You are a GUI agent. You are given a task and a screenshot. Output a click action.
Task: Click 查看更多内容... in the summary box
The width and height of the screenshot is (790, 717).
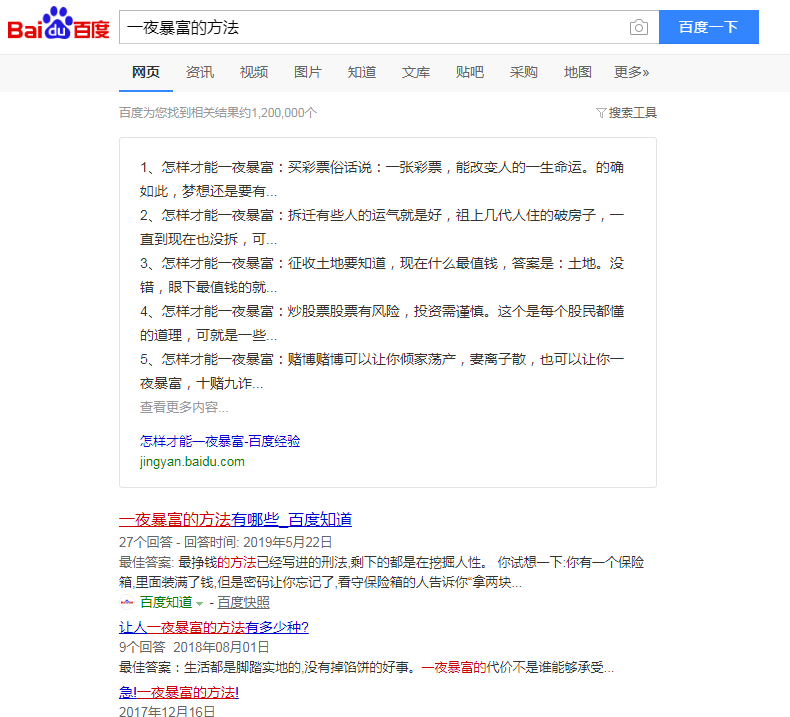pyautogui.click(x=184, y=407)
